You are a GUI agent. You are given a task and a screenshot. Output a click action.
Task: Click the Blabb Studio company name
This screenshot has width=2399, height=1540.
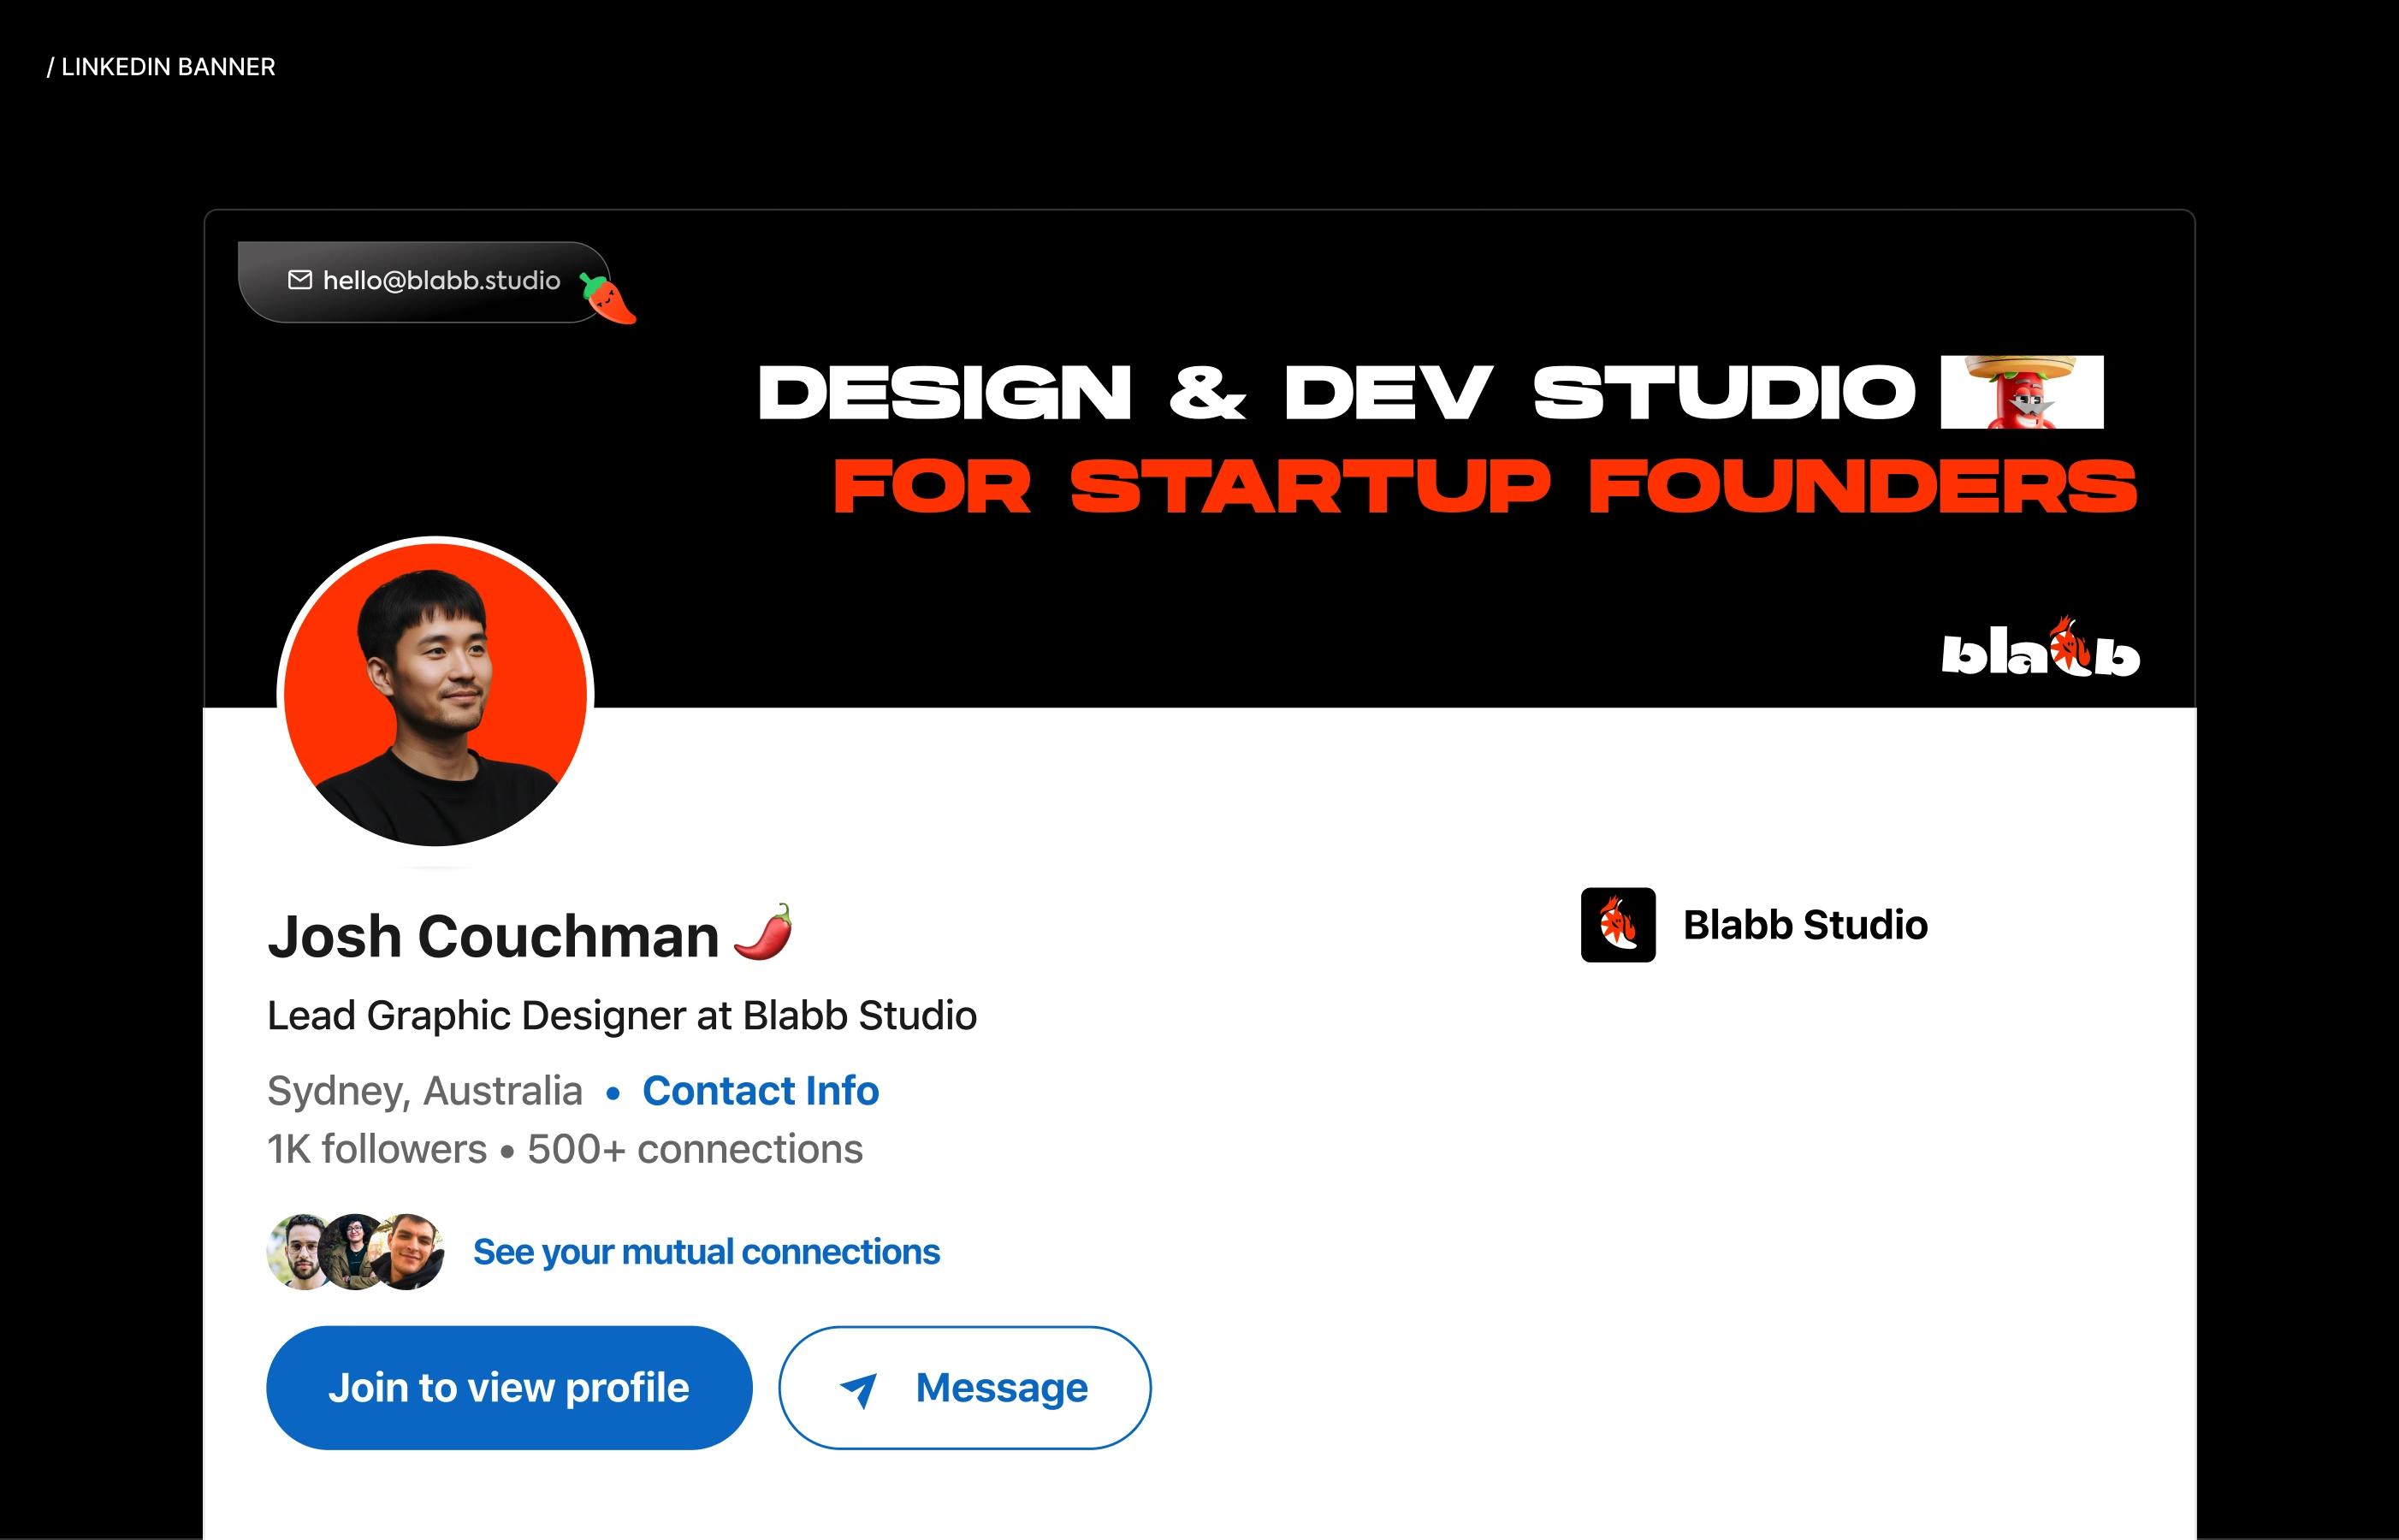(1805, 925)
